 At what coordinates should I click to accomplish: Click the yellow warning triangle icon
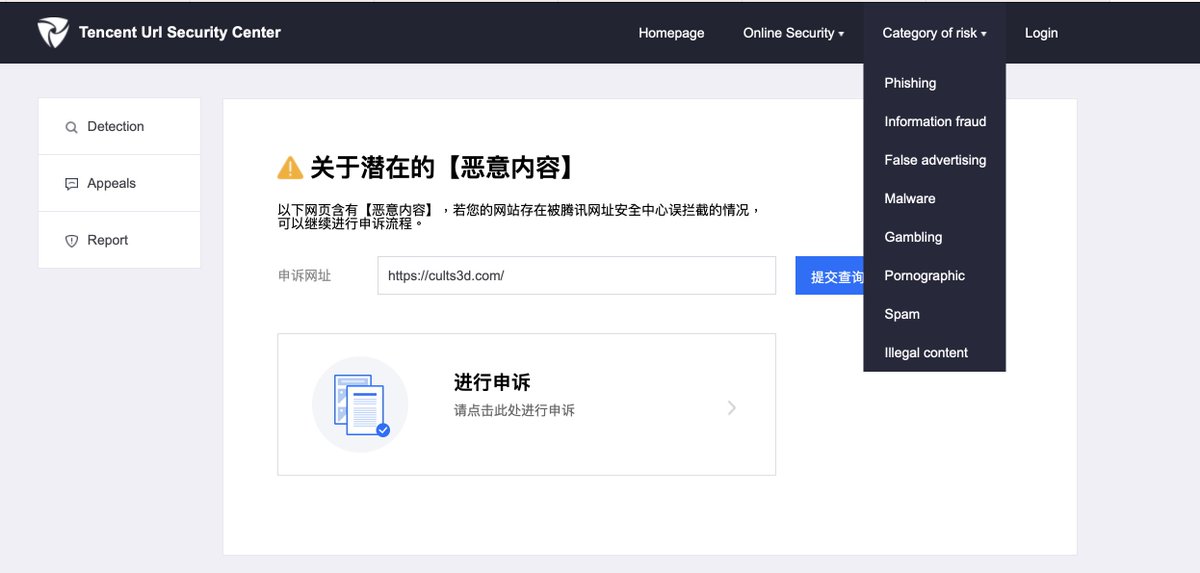click(290, 167)
